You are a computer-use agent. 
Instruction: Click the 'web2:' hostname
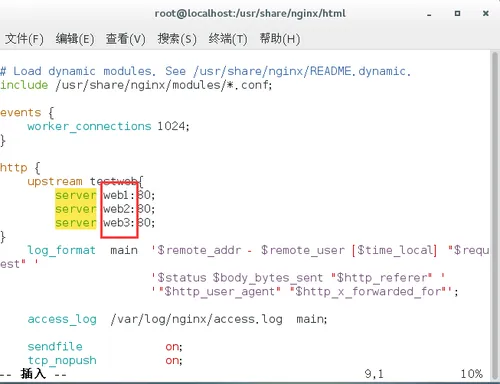click(119, 209)
